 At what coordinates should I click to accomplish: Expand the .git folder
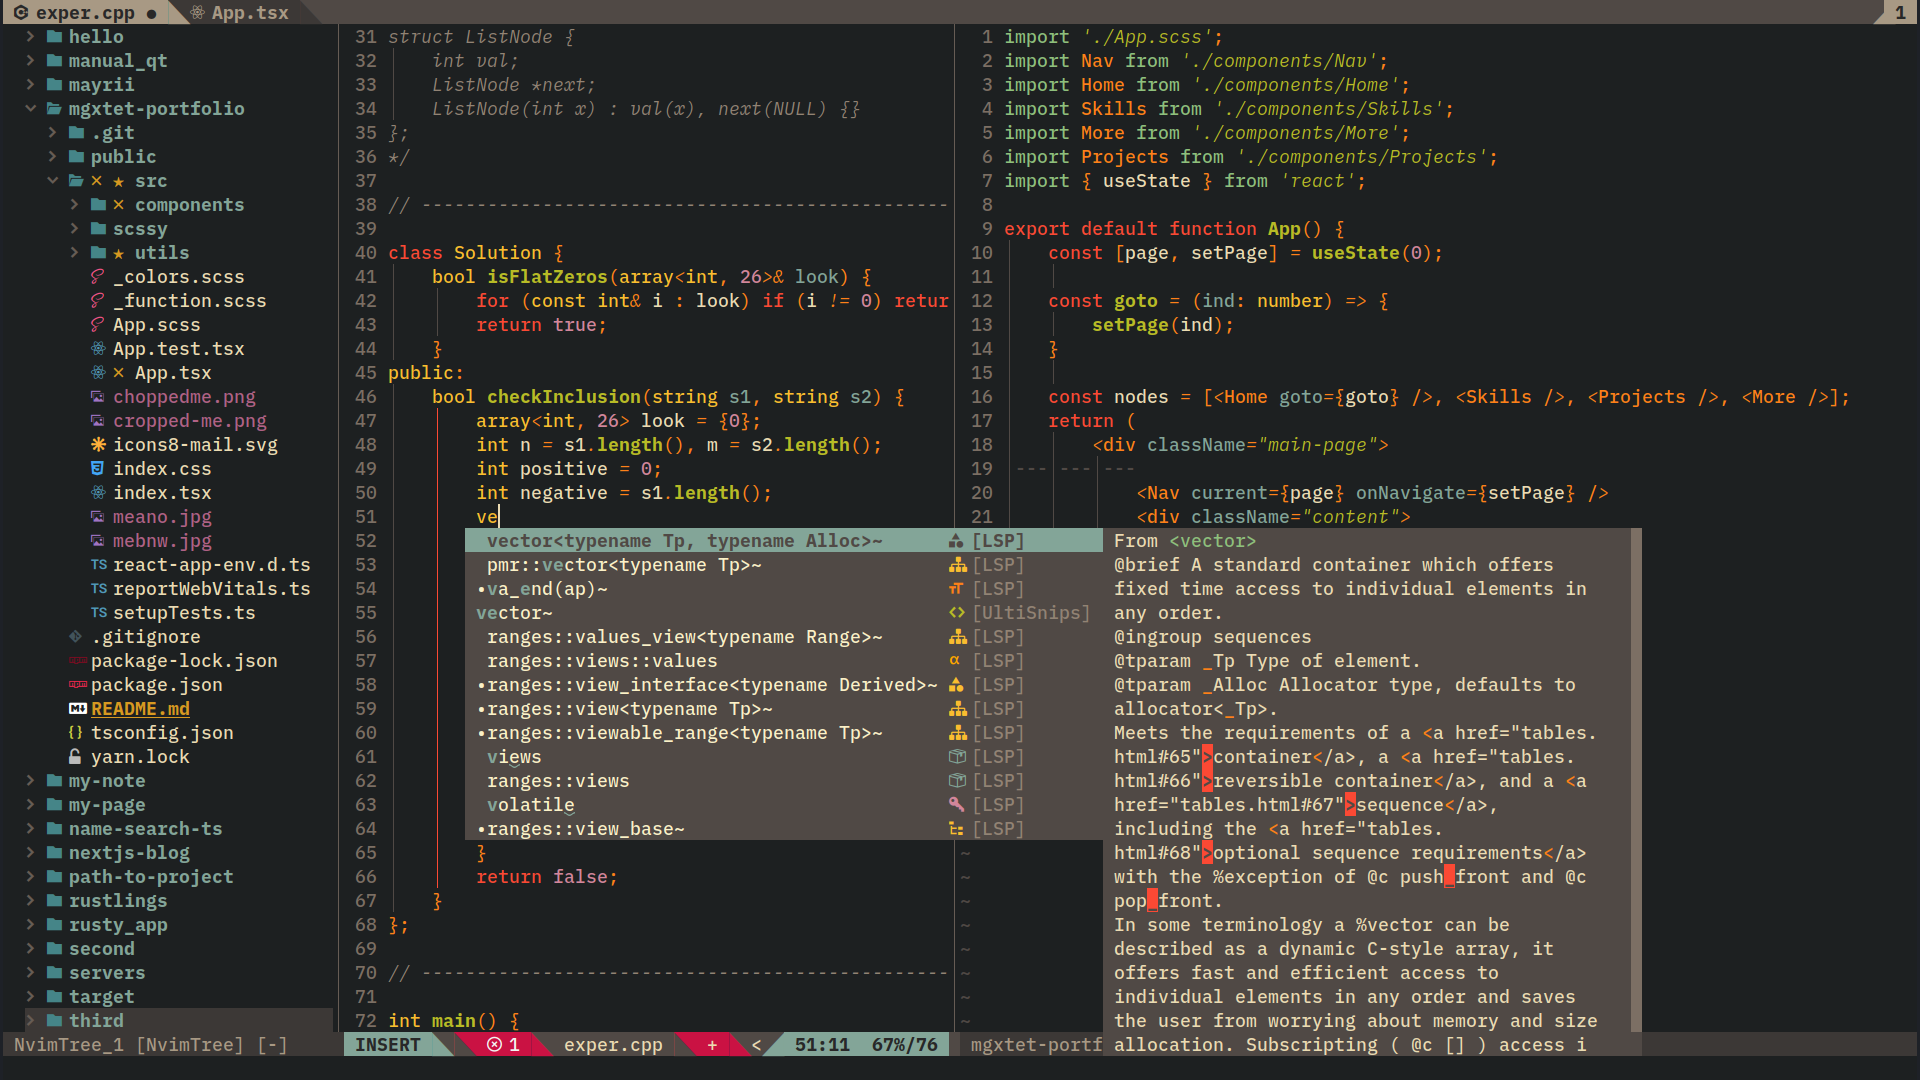click(x=52, y=132)
